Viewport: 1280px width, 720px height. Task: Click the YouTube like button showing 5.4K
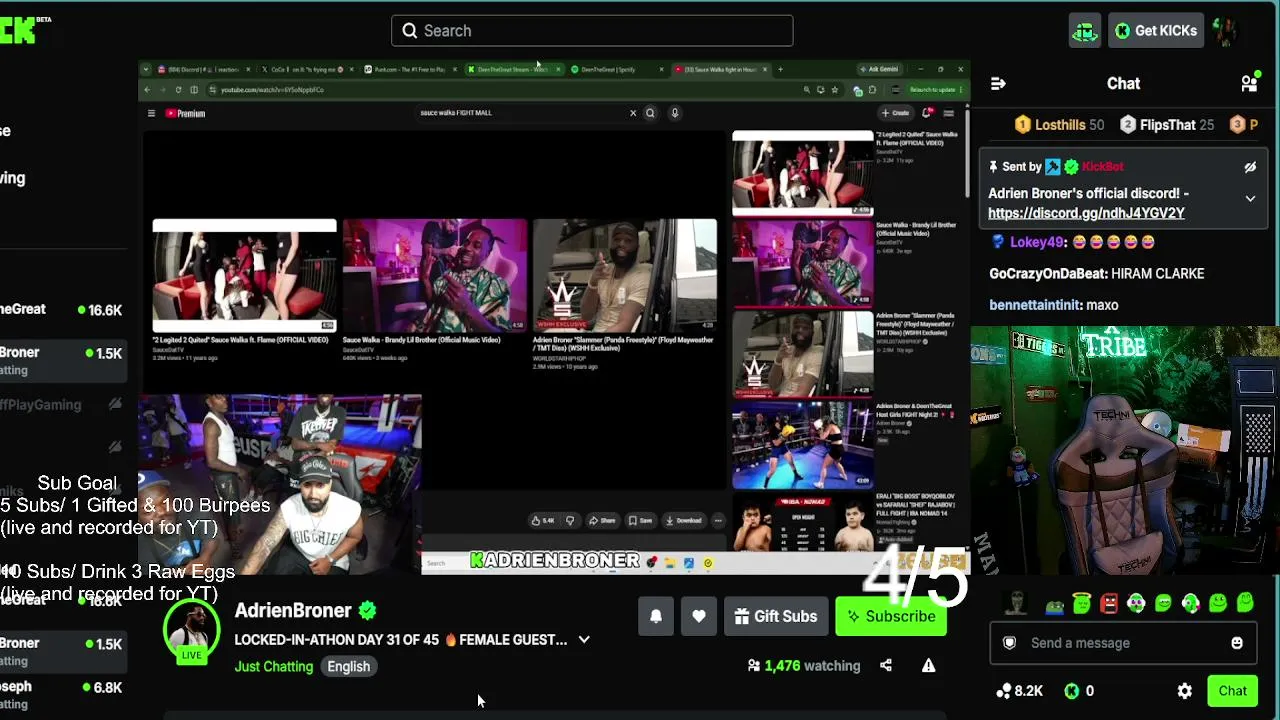pyautogui.click(x=542, y=521)
